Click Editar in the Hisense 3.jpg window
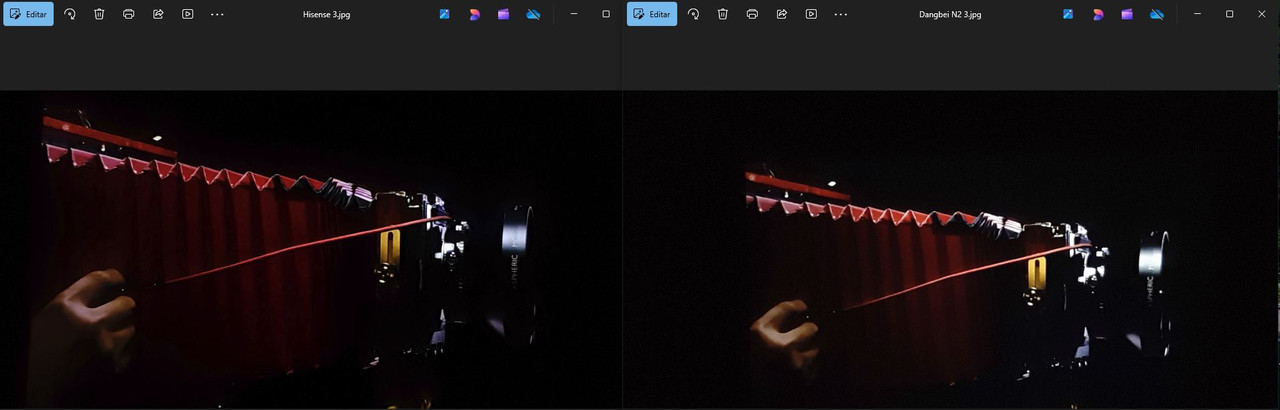 [x=28, y=14]
